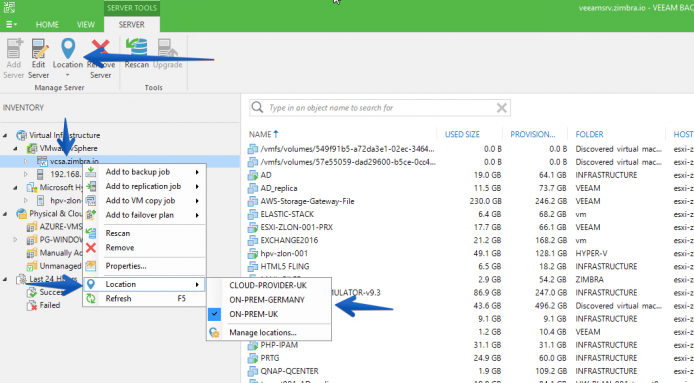Clear the search box with X icon

[501, 108]
